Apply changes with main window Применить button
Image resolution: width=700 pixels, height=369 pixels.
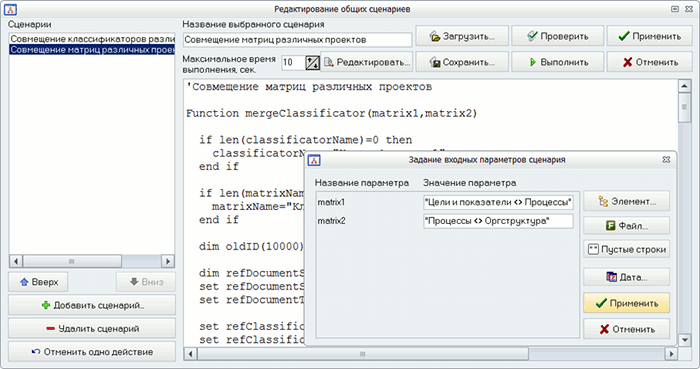pyautogui.click(x=650, y=36)
